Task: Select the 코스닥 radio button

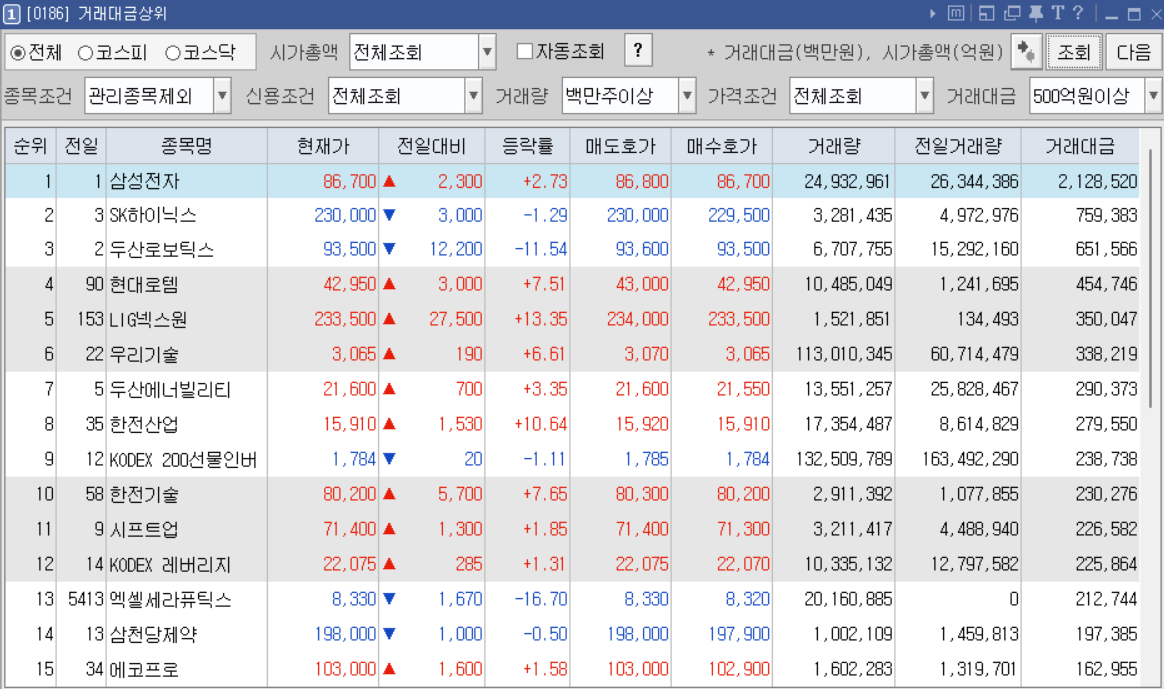Action: (x=173, y=53)
